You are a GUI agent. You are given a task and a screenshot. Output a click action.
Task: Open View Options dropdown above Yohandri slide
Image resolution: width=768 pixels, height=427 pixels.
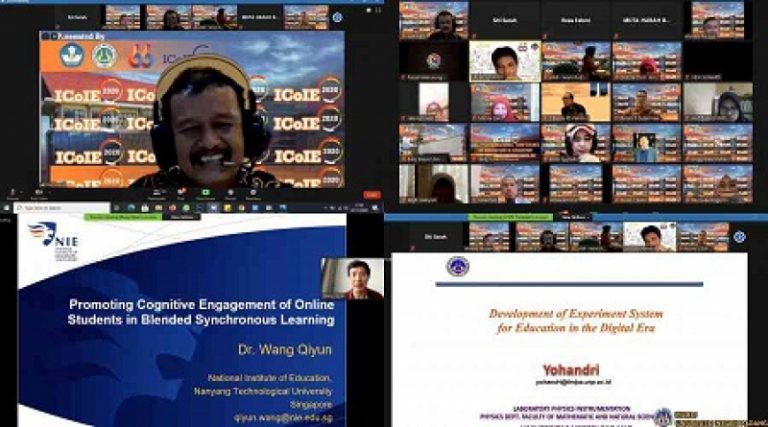click(x=574, y=217)
